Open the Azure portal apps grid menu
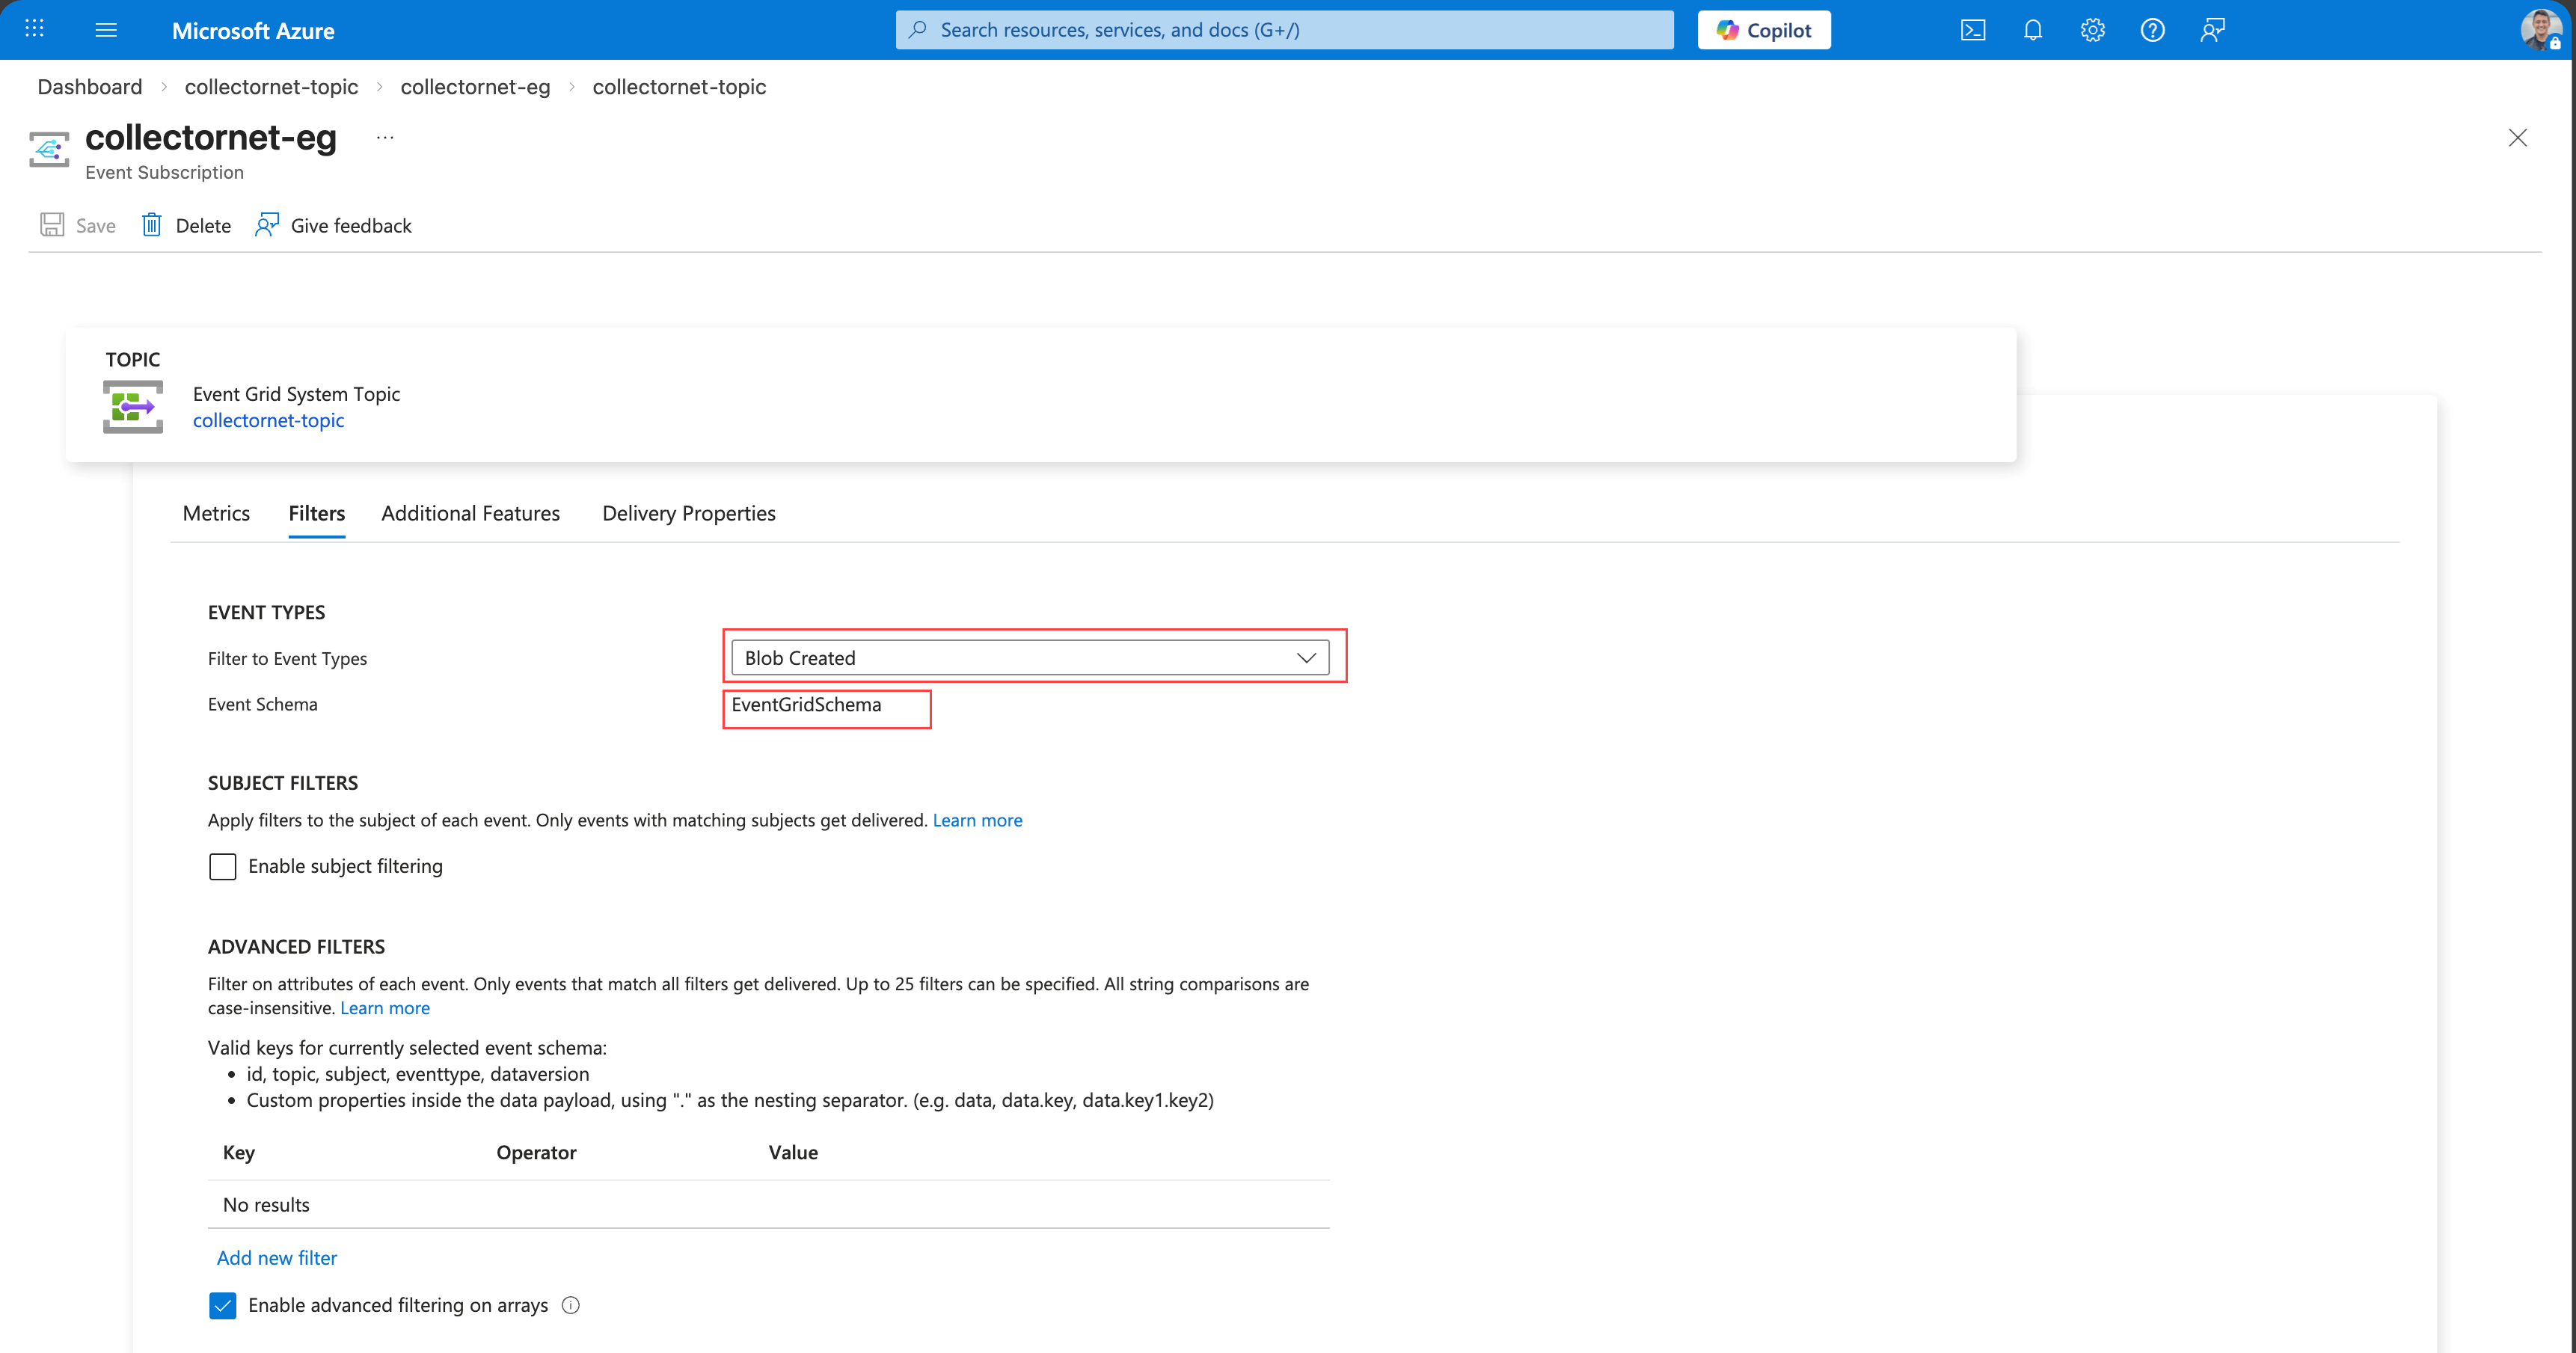This screenshot has height=1353, width=2576. point(35,29)
